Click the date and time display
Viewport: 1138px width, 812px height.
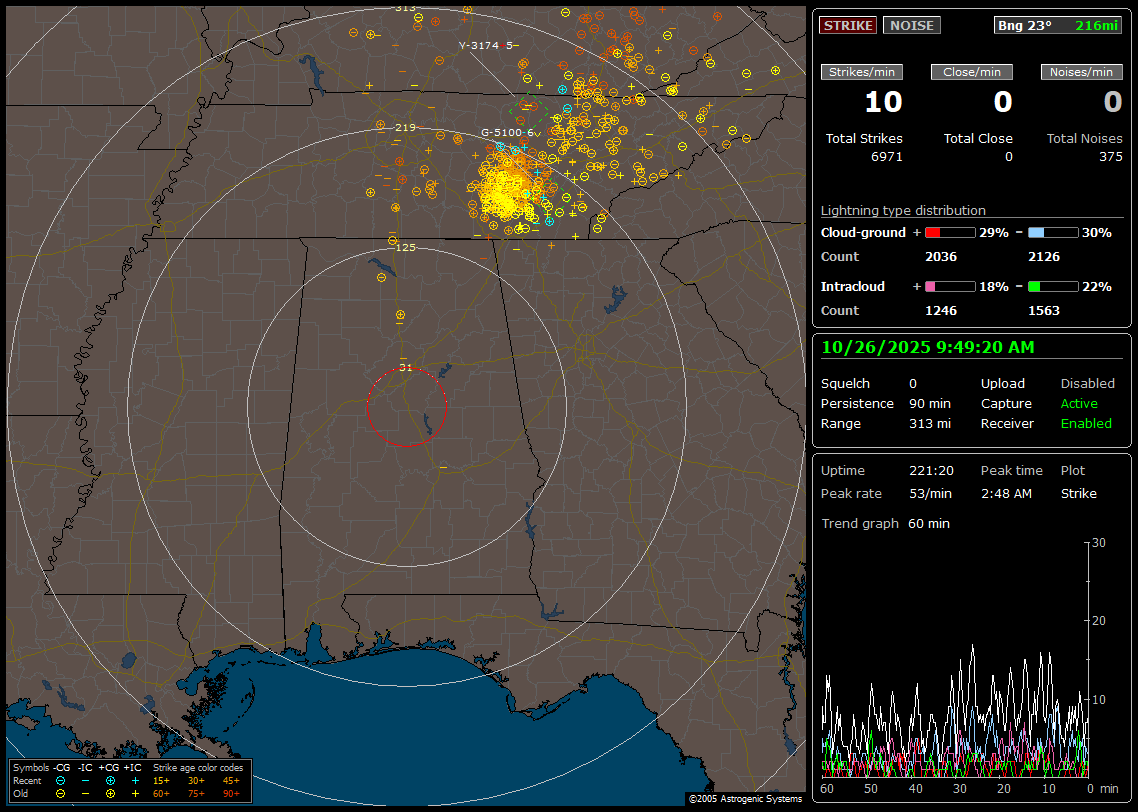pos(927,348)
